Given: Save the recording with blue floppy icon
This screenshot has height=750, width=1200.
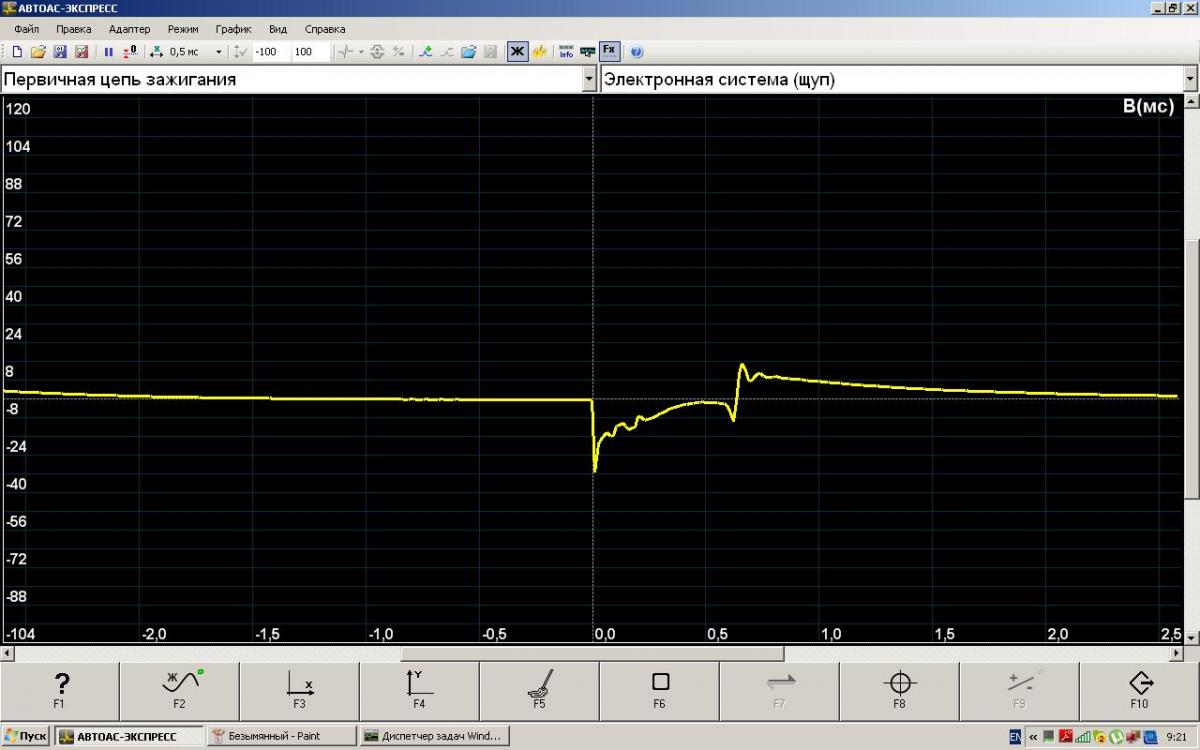Looking at the screenshot, I should tap(60, 51).
